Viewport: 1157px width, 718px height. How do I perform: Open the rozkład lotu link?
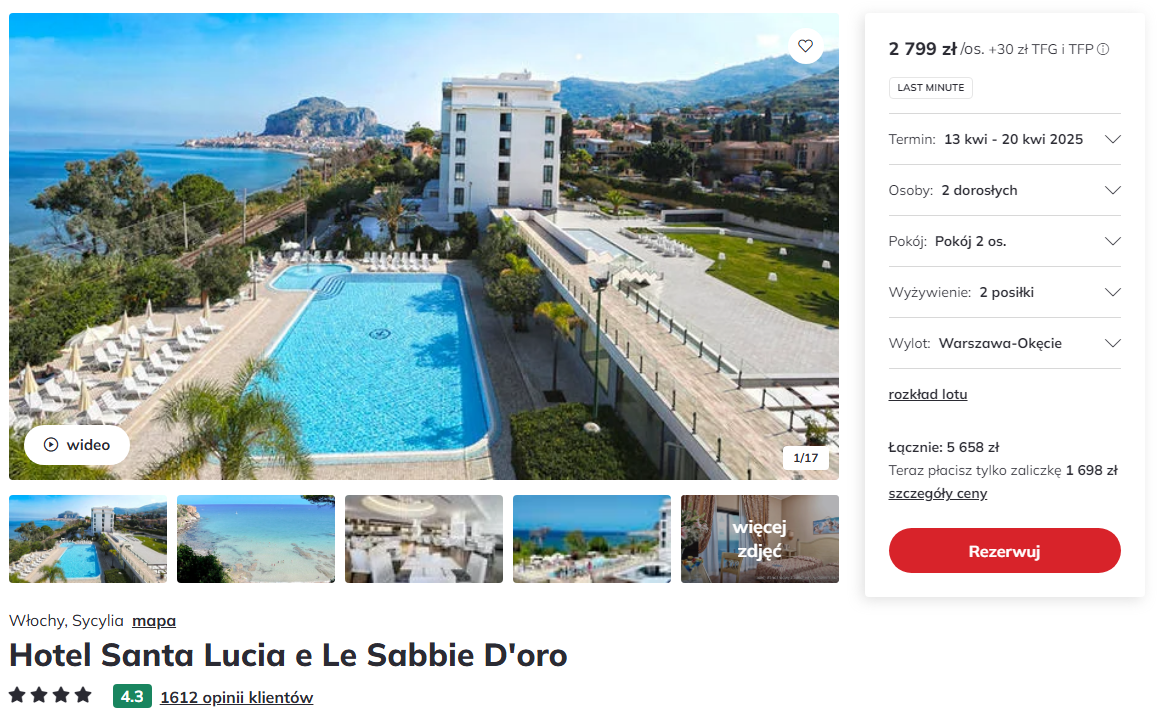click(928, 394)
